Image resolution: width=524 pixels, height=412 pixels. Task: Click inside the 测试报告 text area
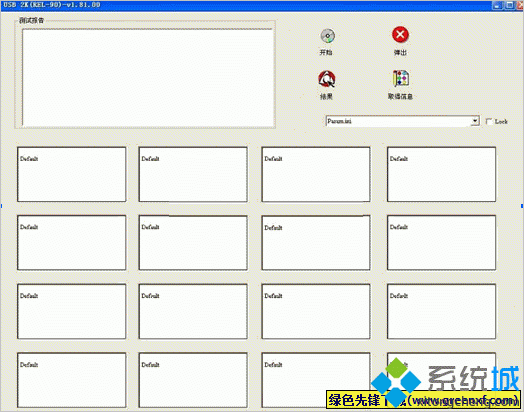click(x=147, y=78)
